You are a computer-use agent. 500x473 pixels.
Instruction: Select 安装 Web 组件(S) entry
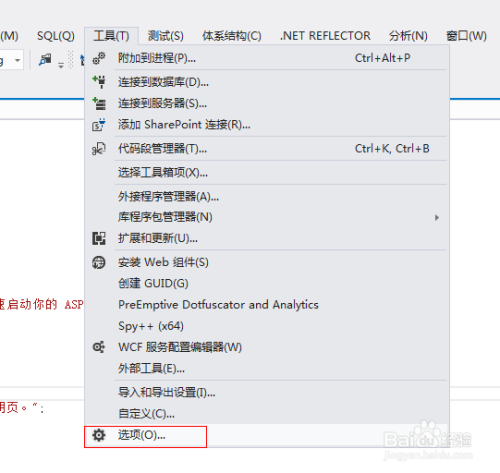pos(267,262)
